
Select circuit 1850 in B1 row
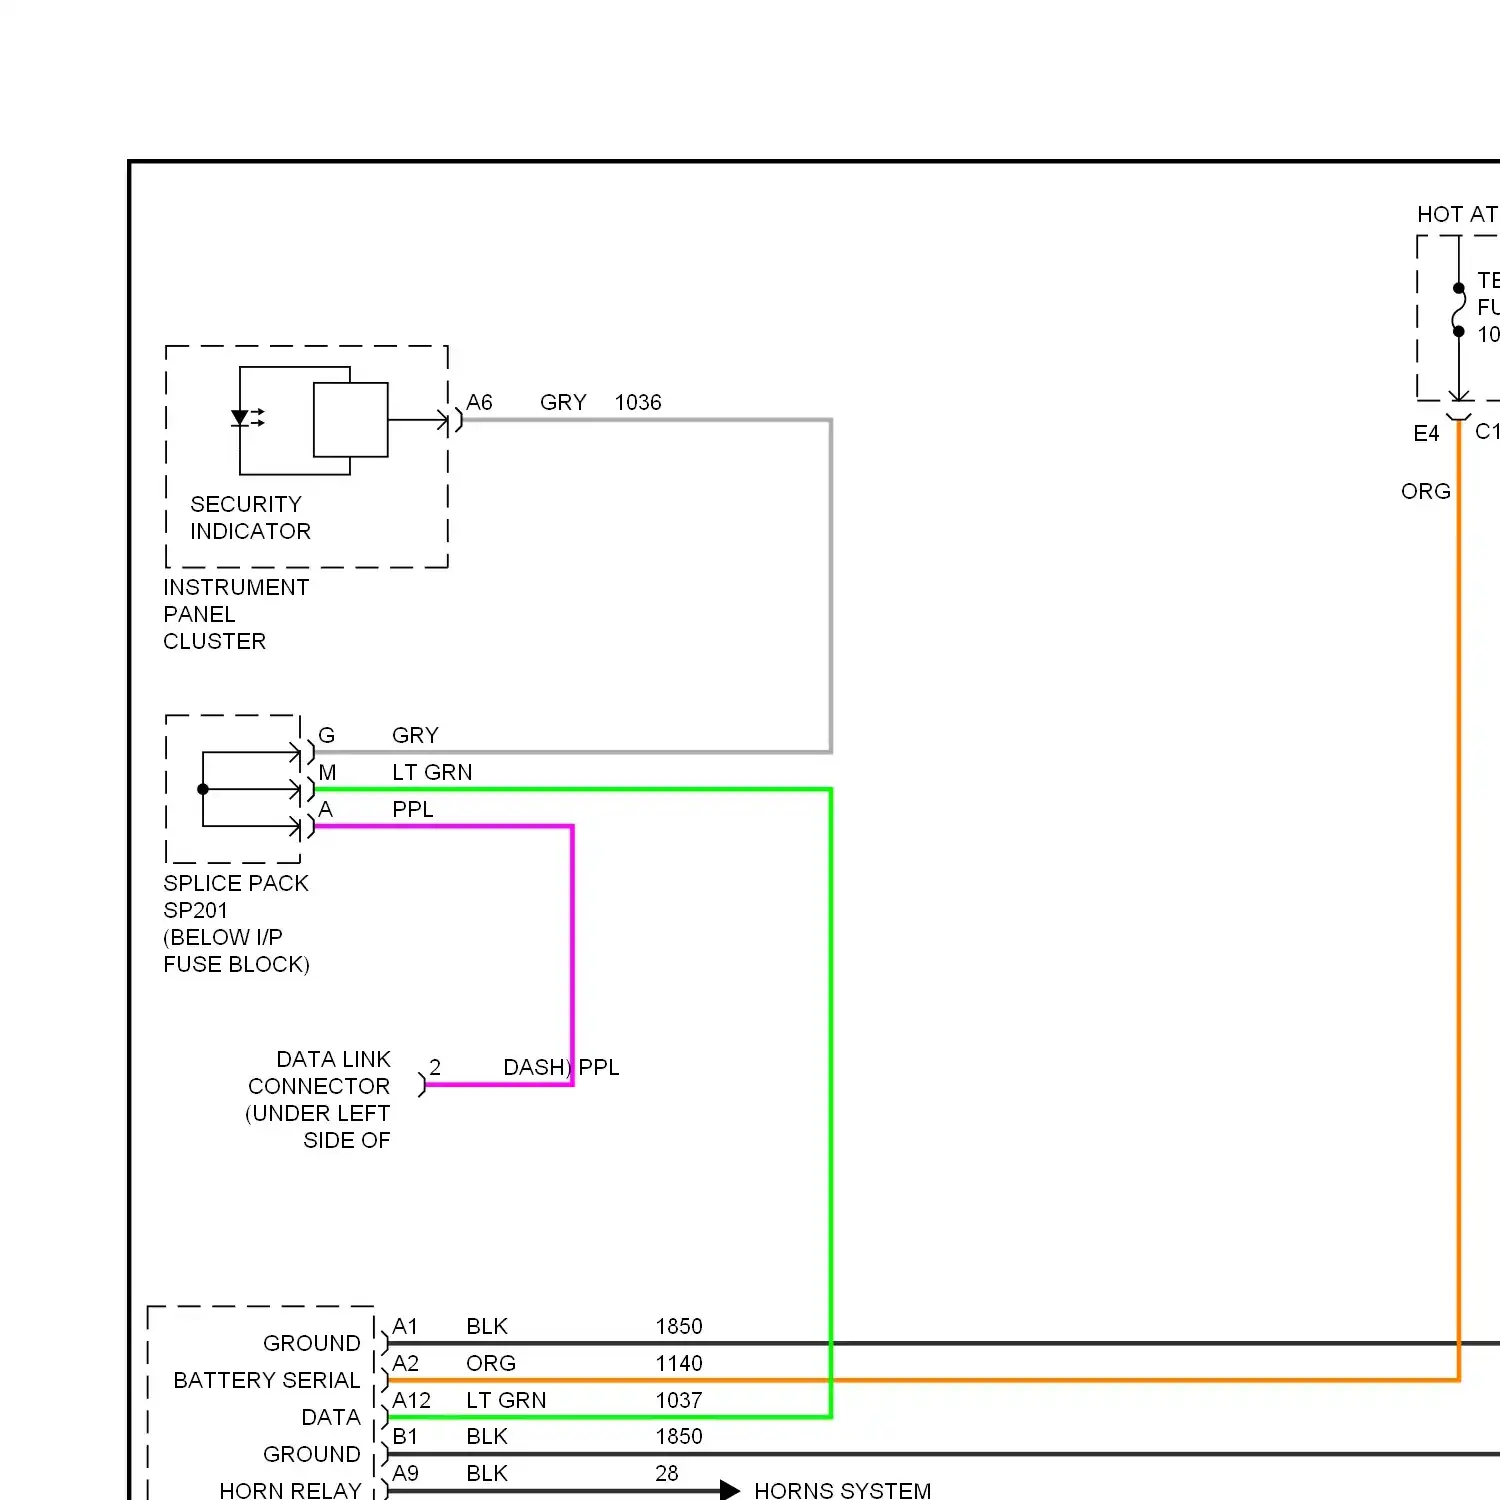(x=679, y=1436)
